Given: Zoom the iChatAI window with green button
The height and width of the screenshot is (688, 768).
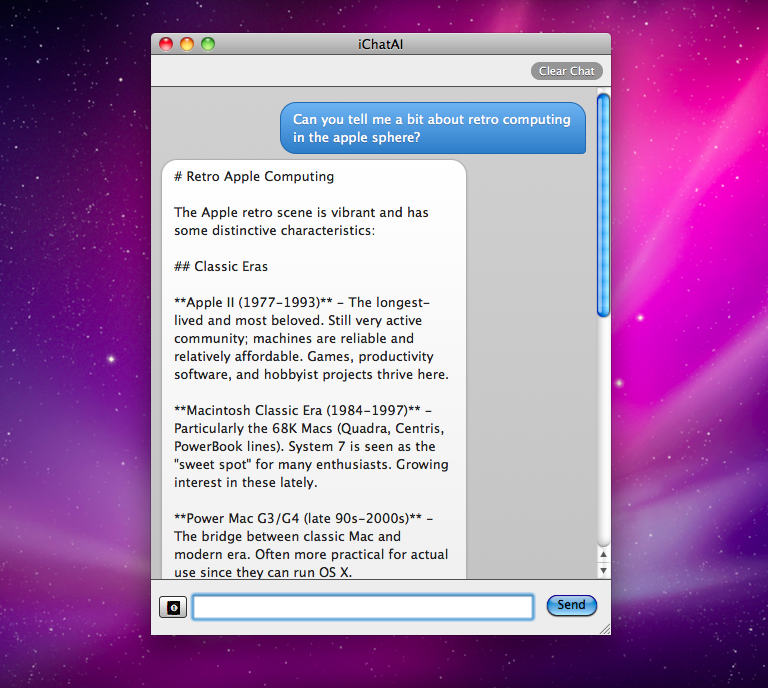Looking at the screenshot, I should pyautogui.click(x=208, y=44).
